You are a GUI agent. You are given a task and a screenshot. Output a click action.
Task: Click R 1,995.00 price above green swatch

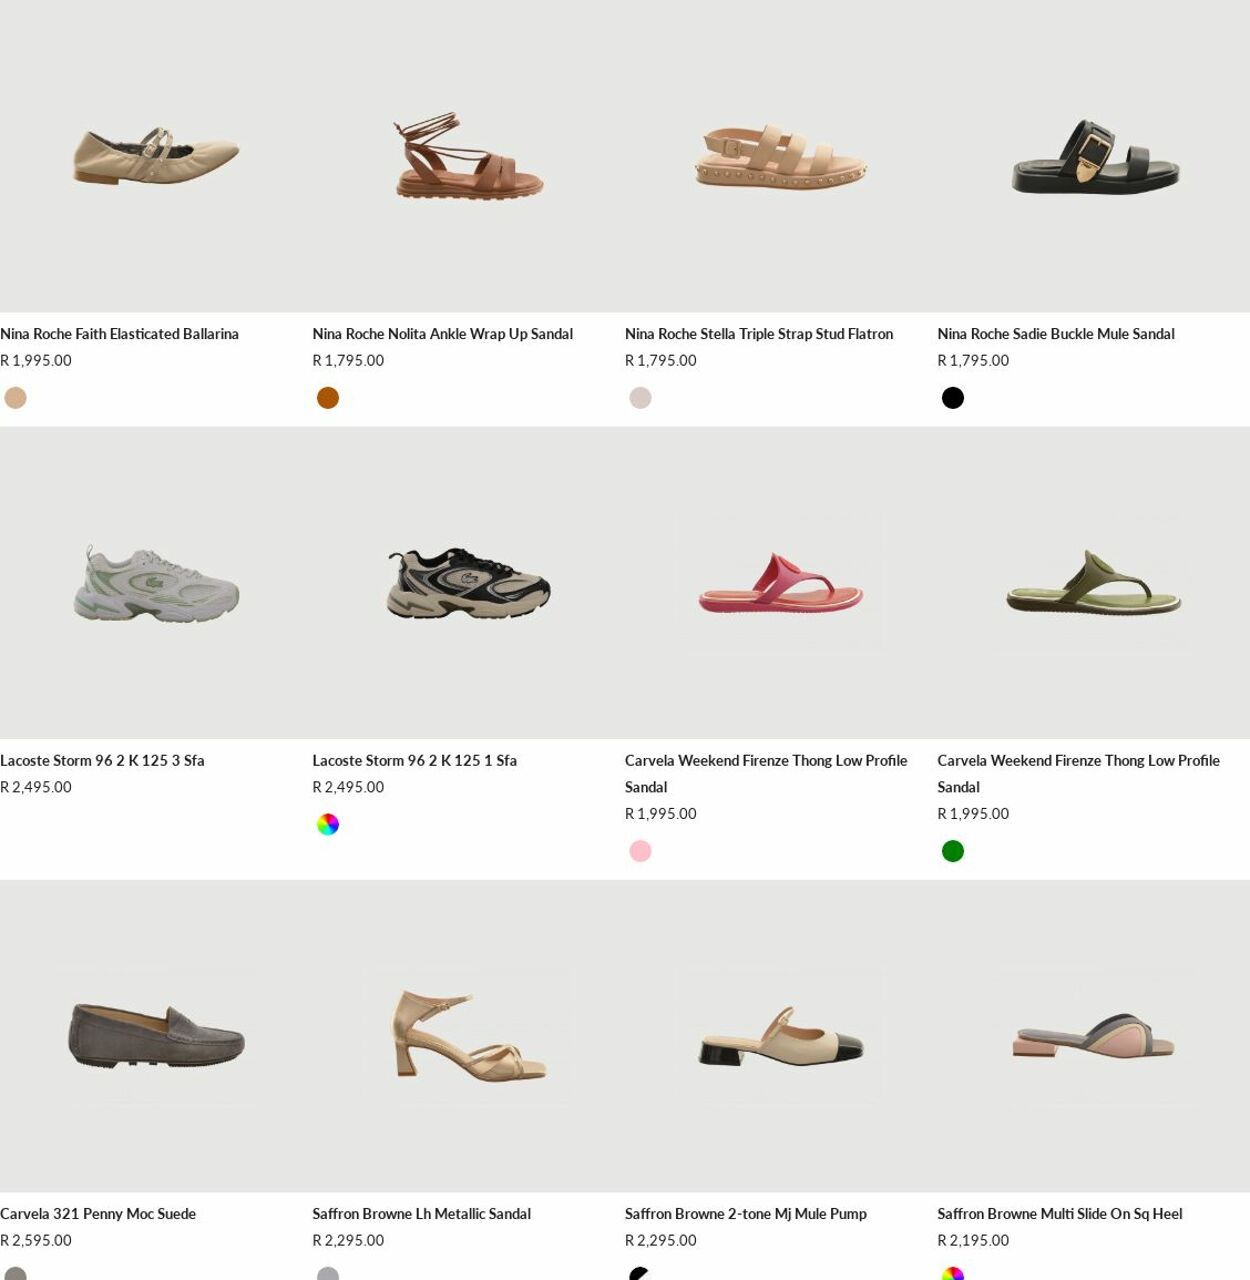(973, 814)
